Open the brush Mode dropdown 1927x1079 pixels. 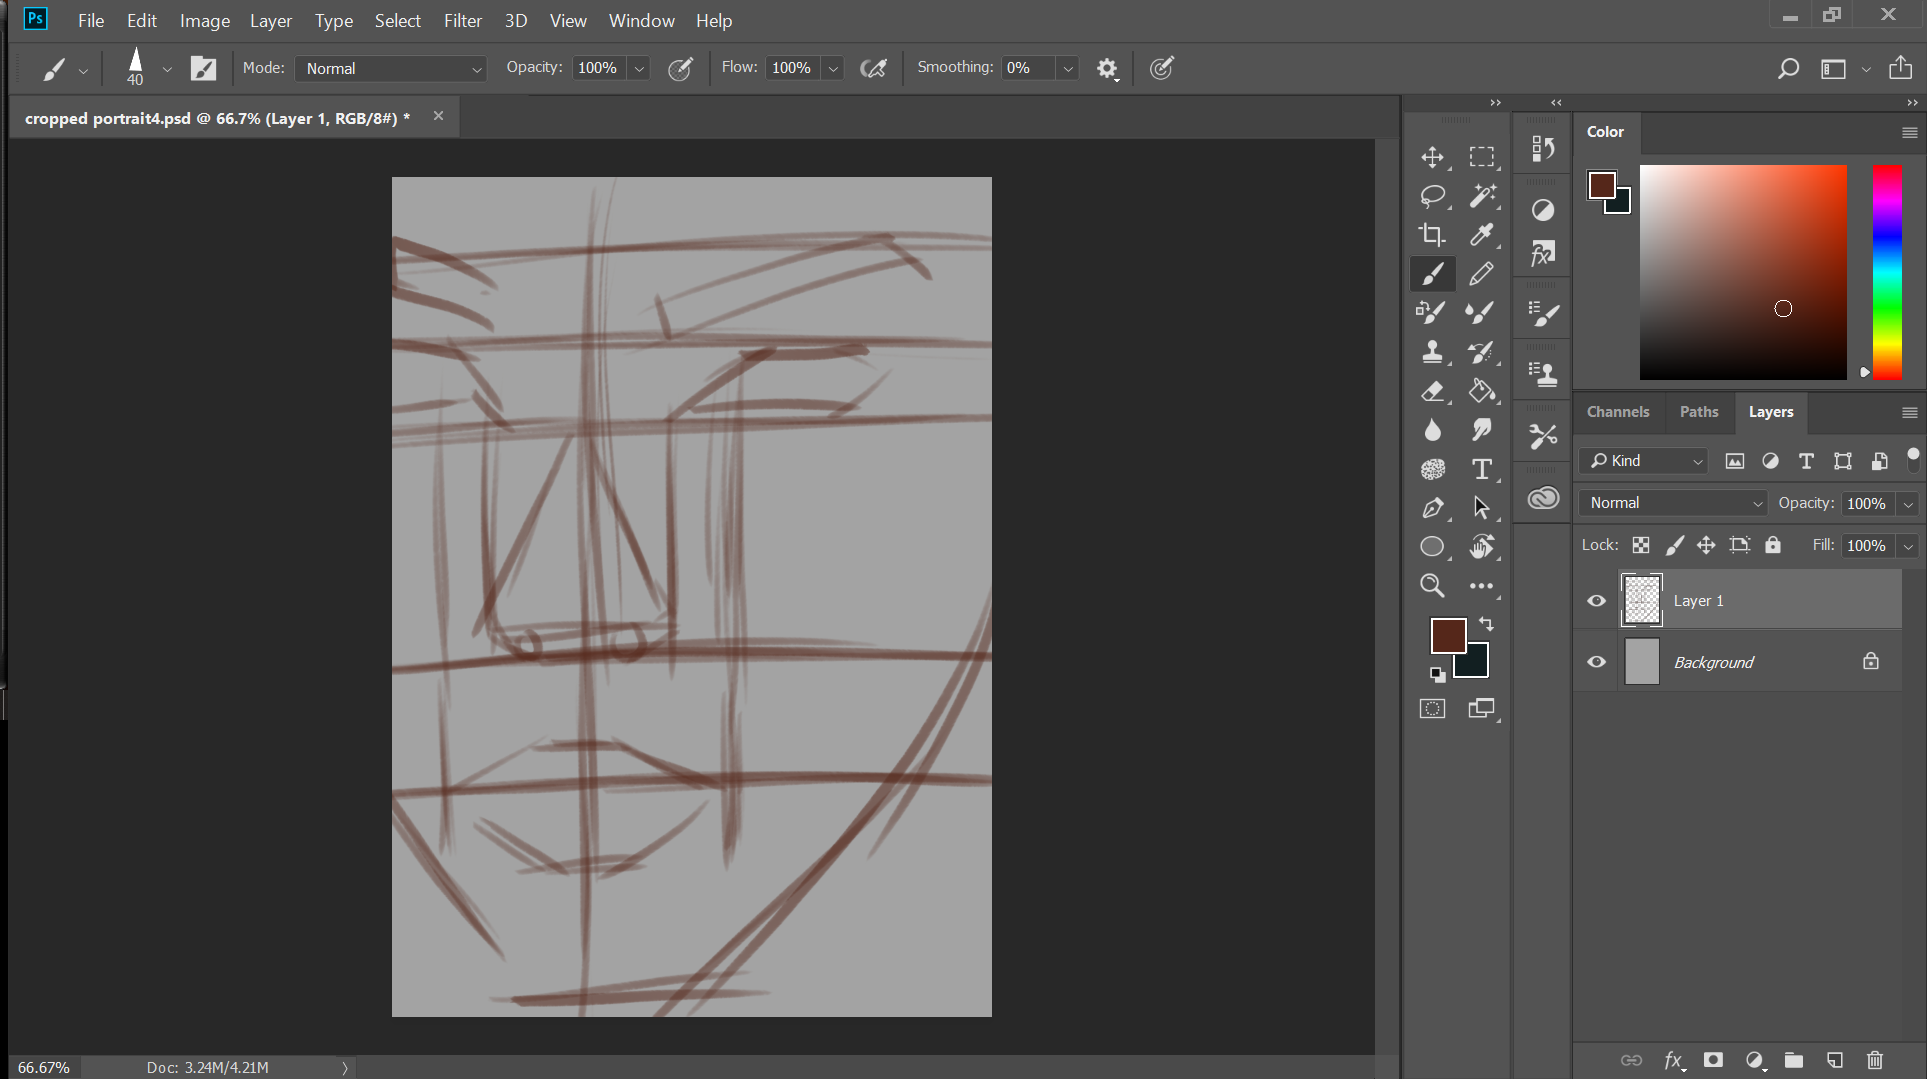click(391, 68)
